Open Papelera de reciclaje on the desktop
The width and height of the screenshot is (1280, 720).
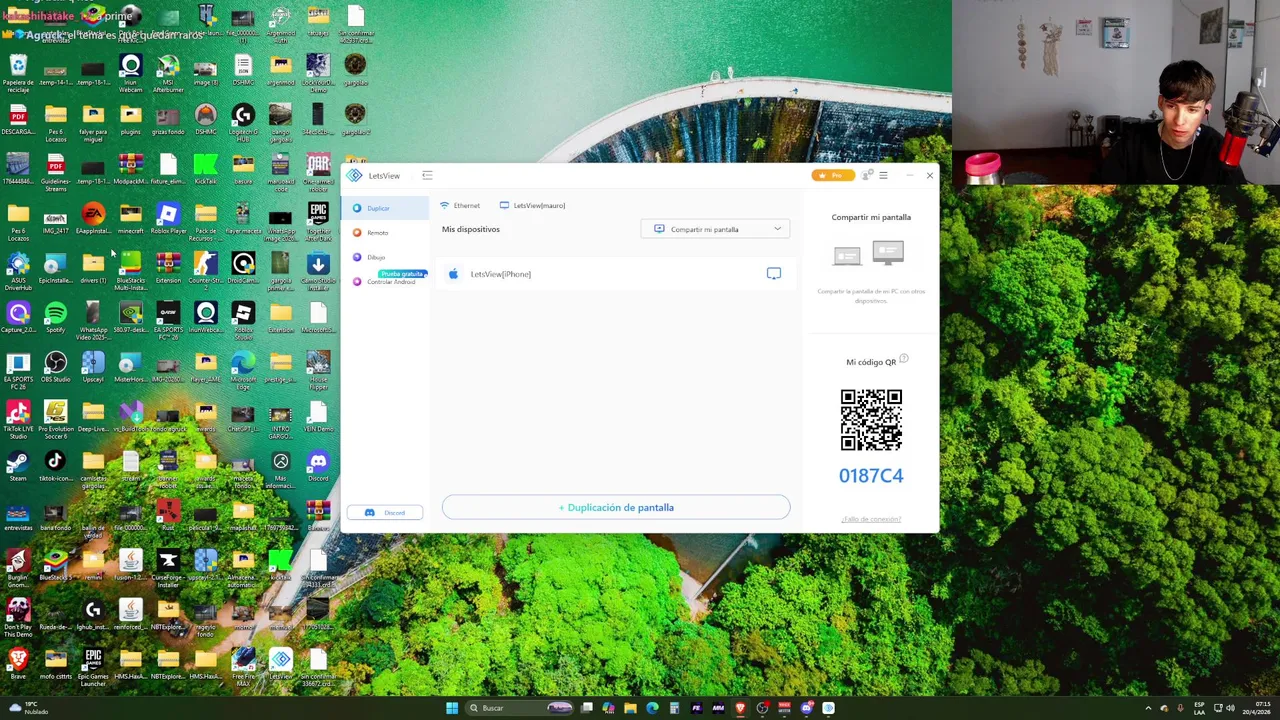pyautogui.click(x=18, y=73)
